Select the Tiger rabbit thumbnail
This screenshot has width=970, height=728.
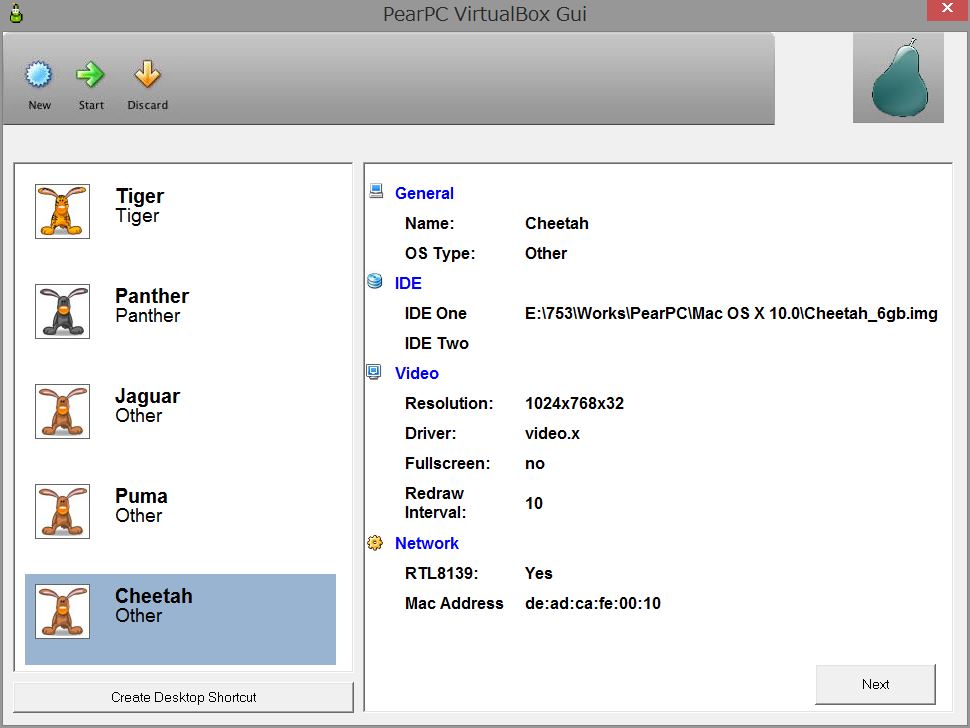pyautogui.click(x=62, y=211)
